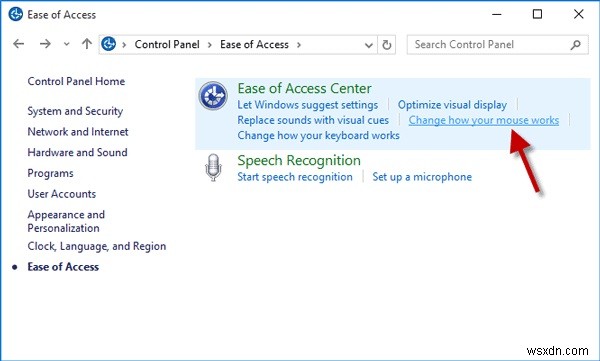Open the recent locations dropdown arrow
Viewport: 600px width, 361px height.
pyautogui.click(x=66, y=44)
